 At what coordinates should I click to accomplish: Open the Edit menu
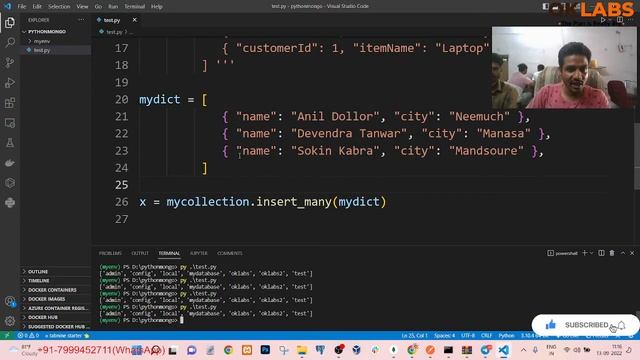[x=37, y=7]
